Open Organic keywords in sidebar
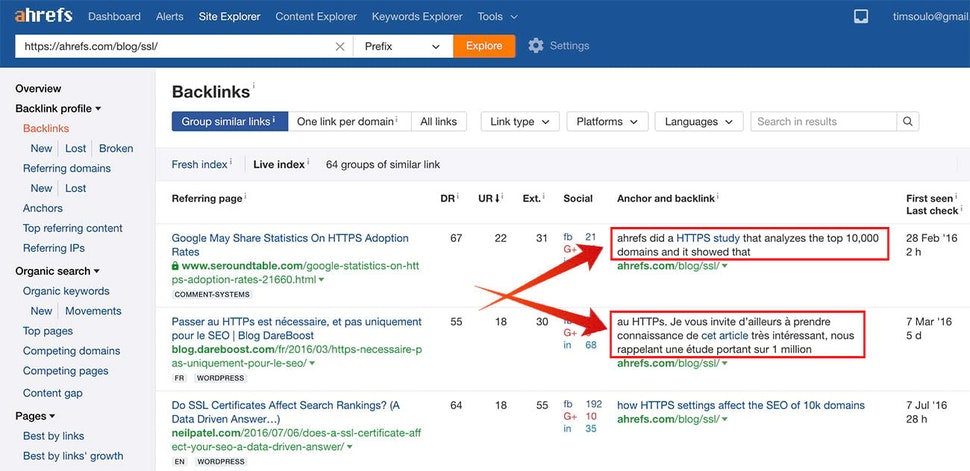This screenshot has height=471, width=970. 66,291
